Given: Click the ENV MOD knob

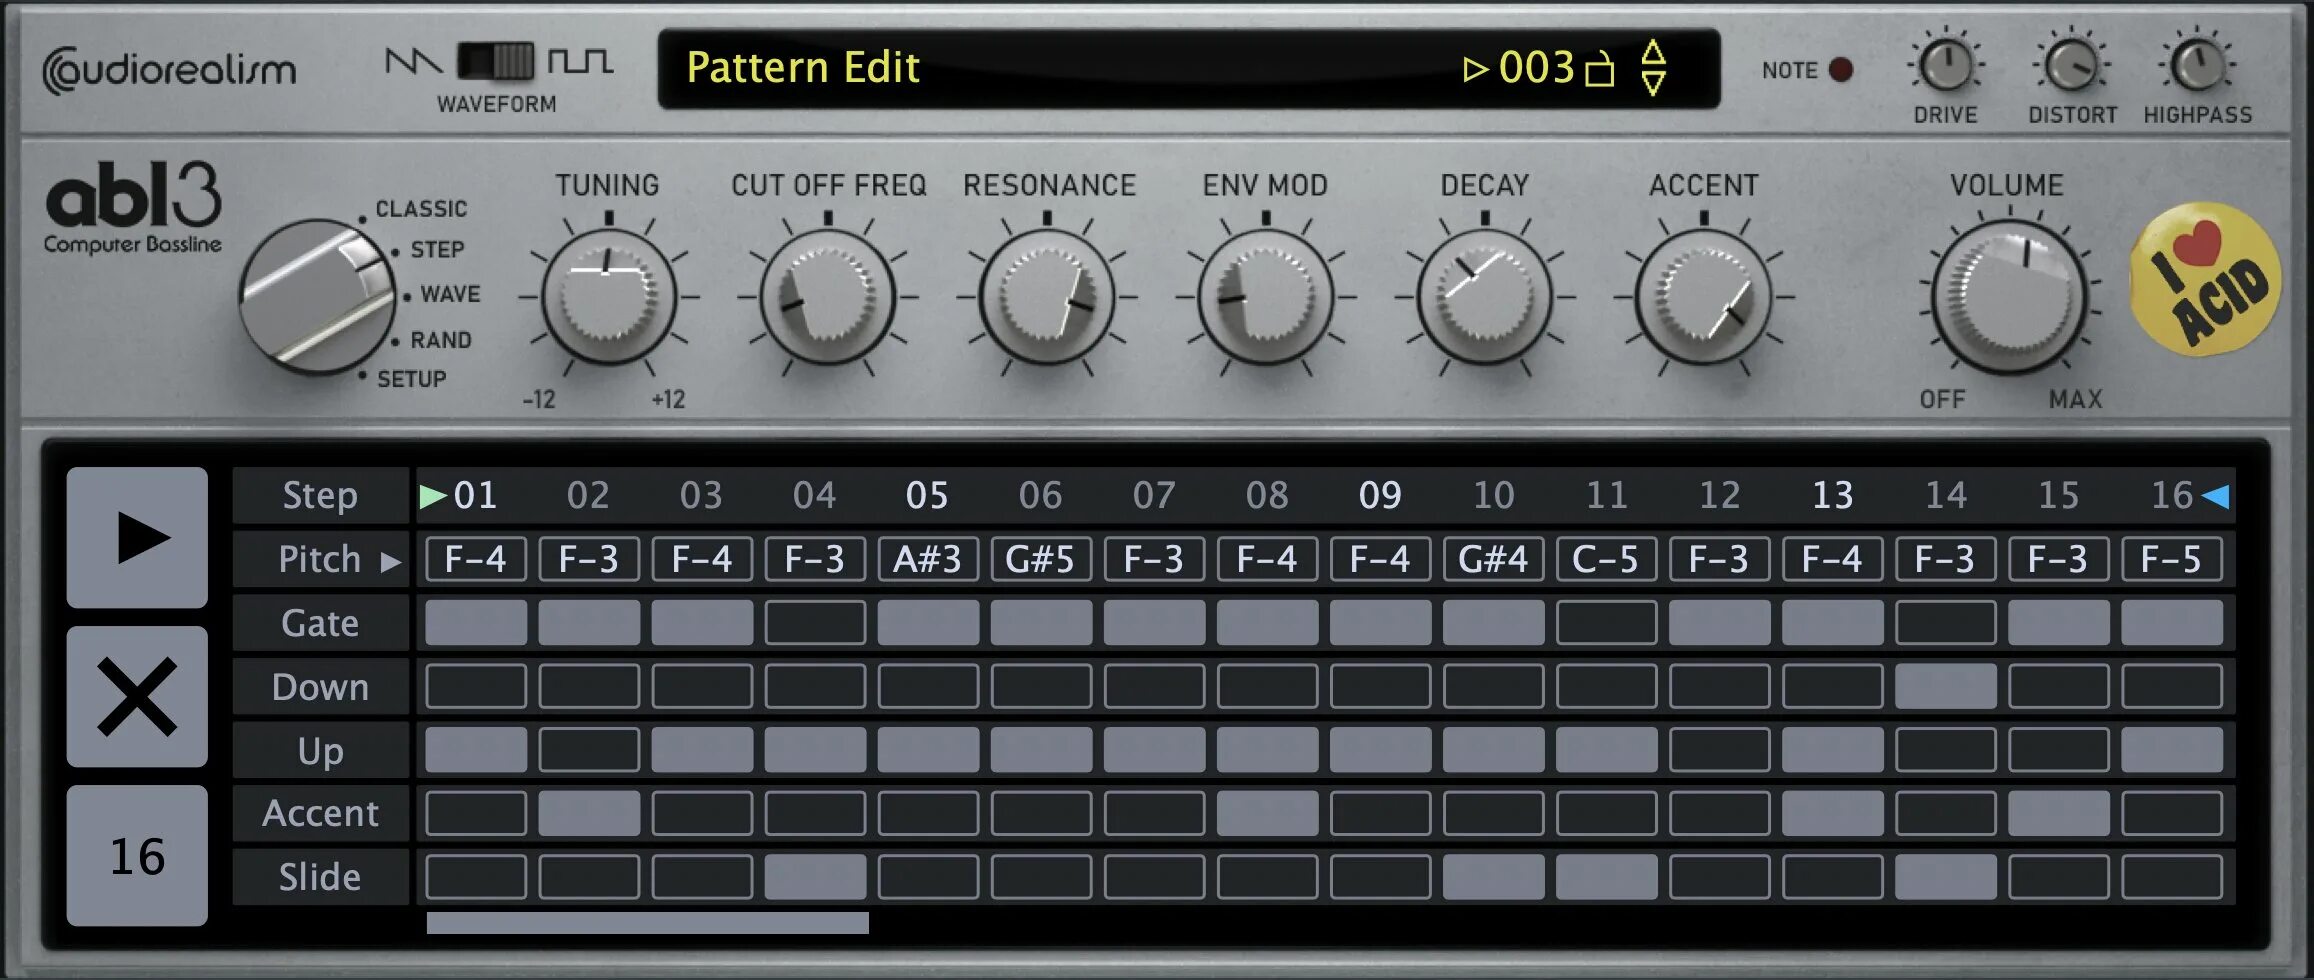Looking at the screenshot, I should 1265,297.
